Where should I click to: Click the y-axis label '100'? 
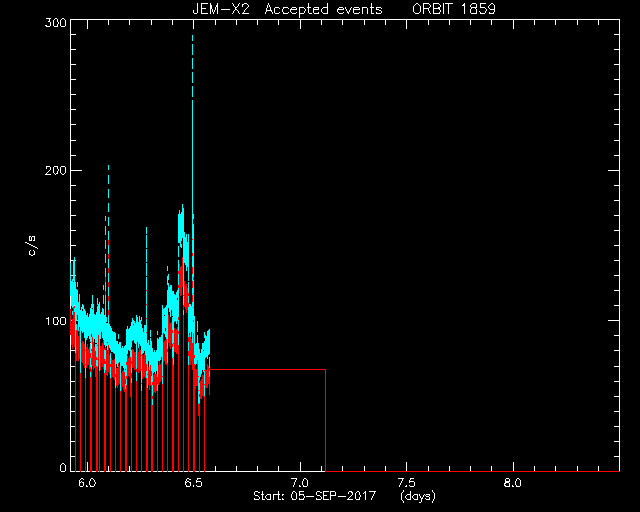pyautogui.click(x=56, y=321)
